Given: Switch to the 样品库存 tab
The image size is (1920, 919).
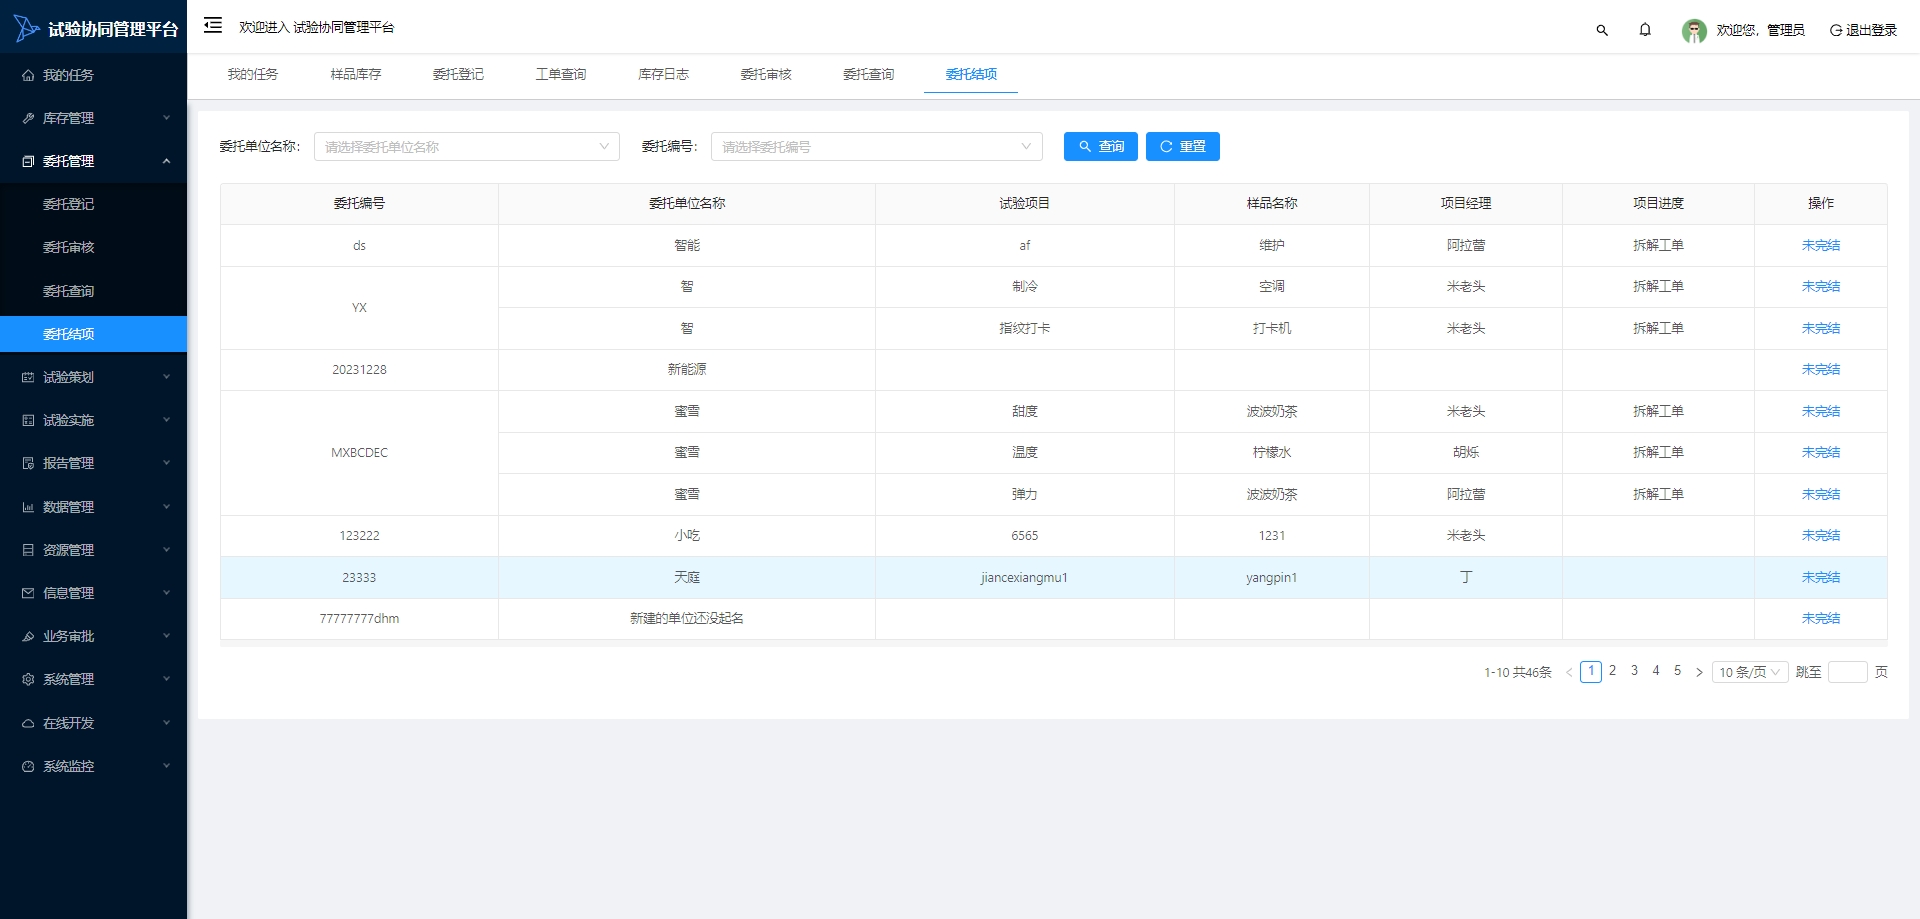Looking at the screenshot, I should (356, 75).
